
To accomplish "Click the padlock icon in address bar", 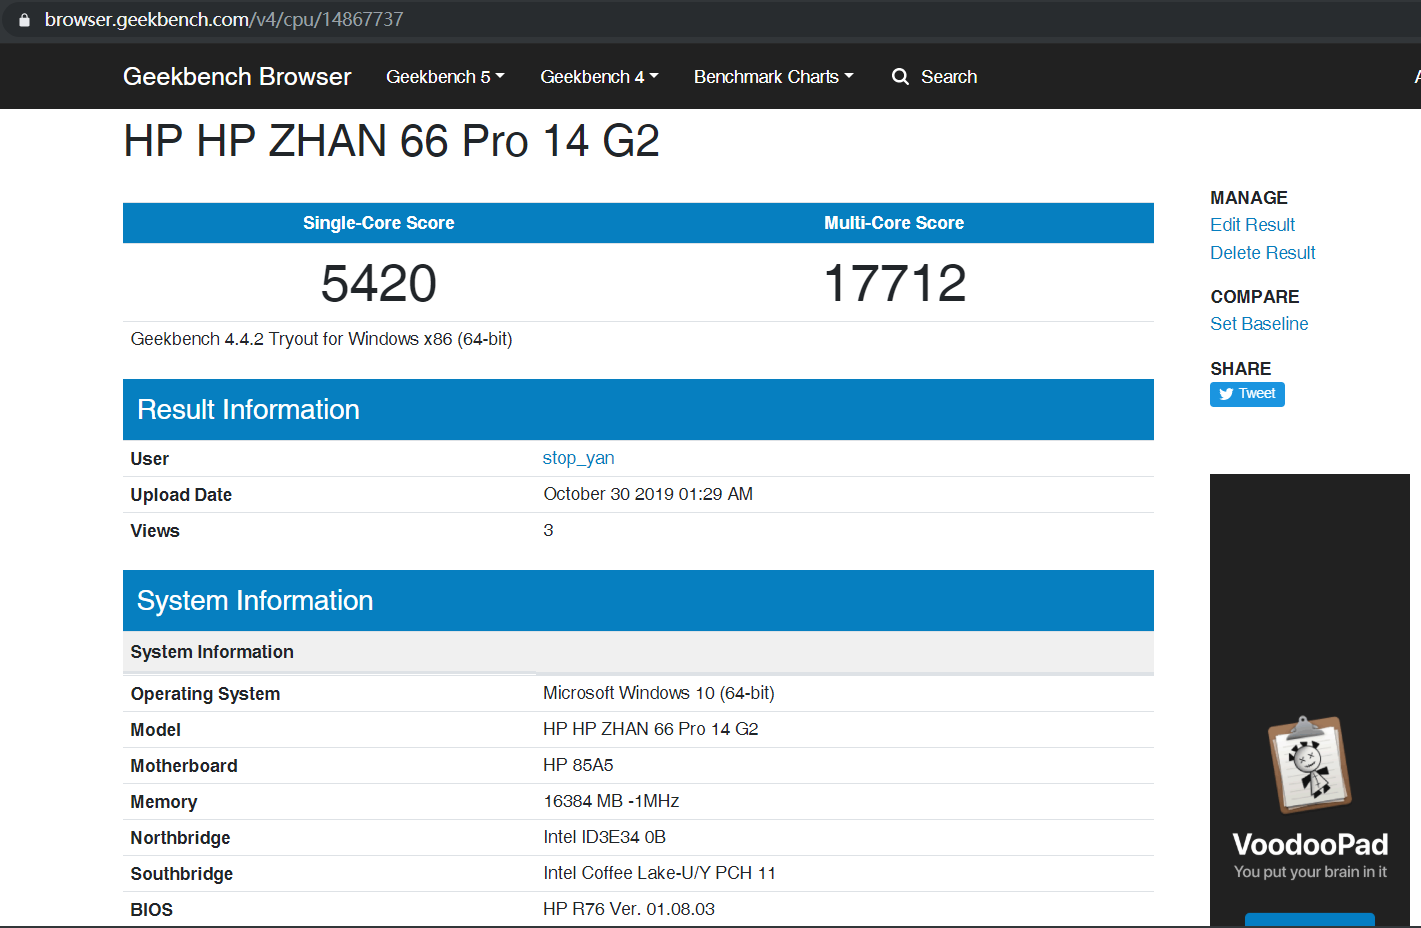I will tap(24, 20).
